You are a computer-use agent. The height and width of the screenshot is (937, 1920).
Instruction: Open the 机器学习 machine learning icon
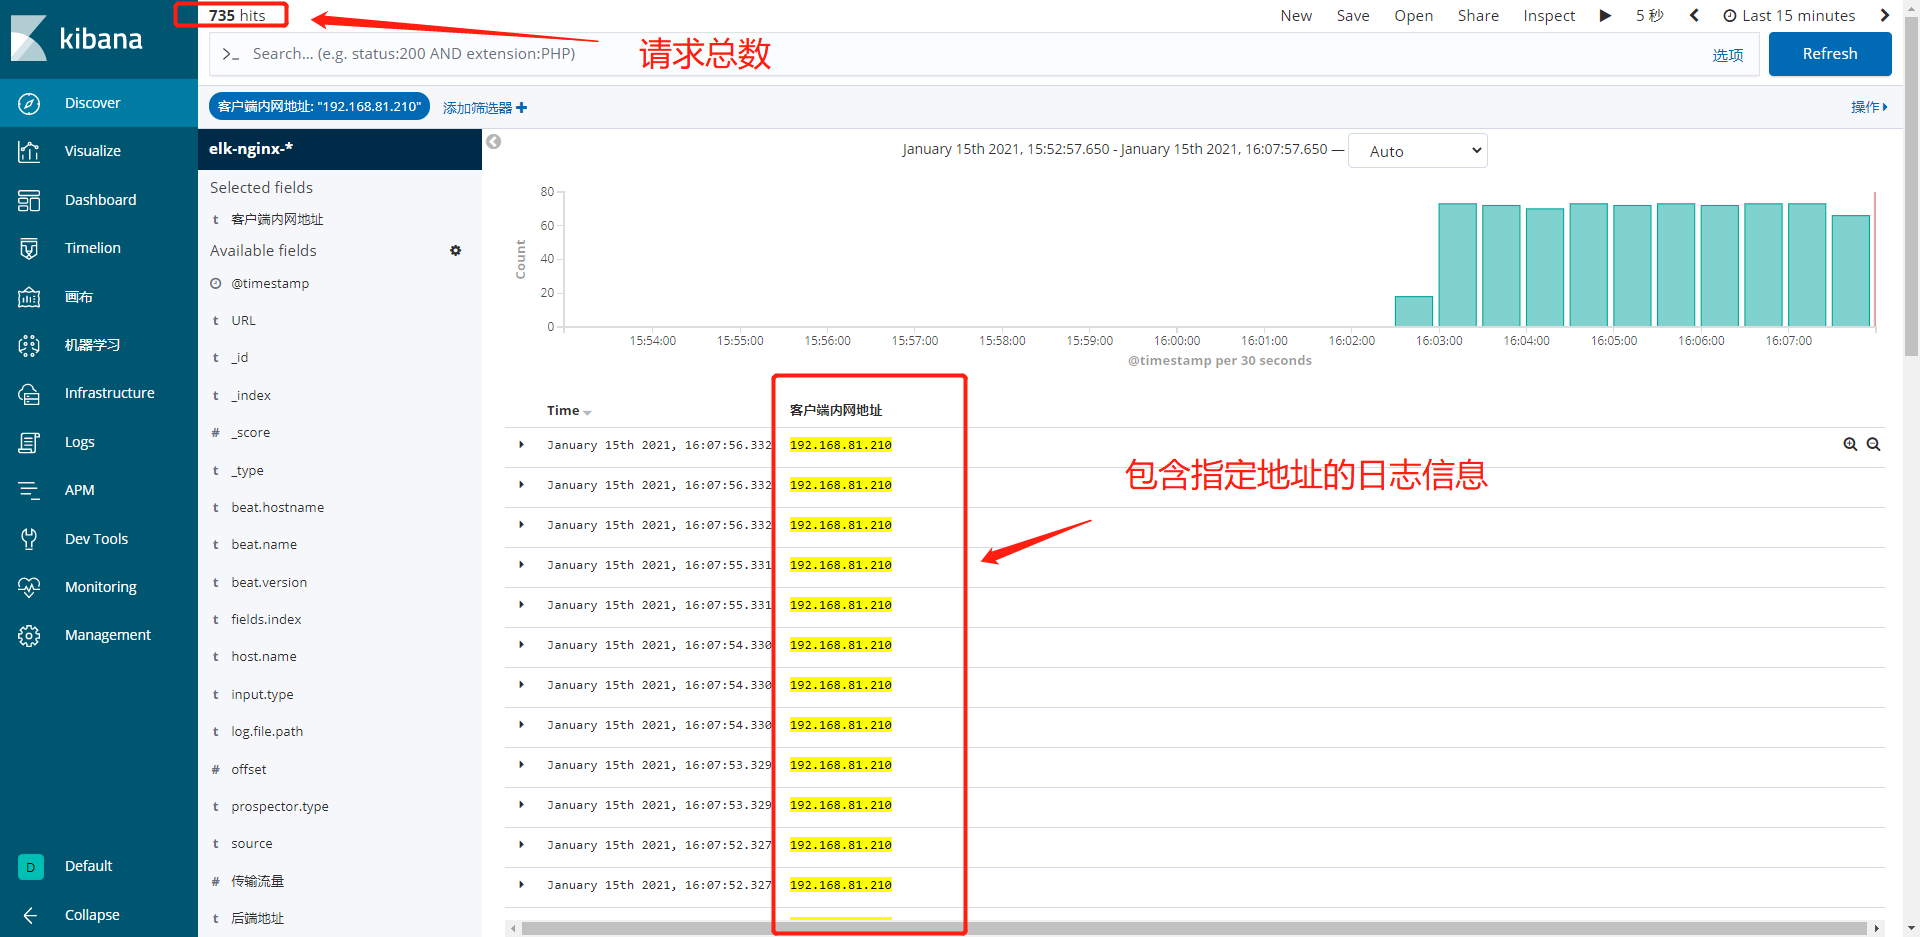29,344
